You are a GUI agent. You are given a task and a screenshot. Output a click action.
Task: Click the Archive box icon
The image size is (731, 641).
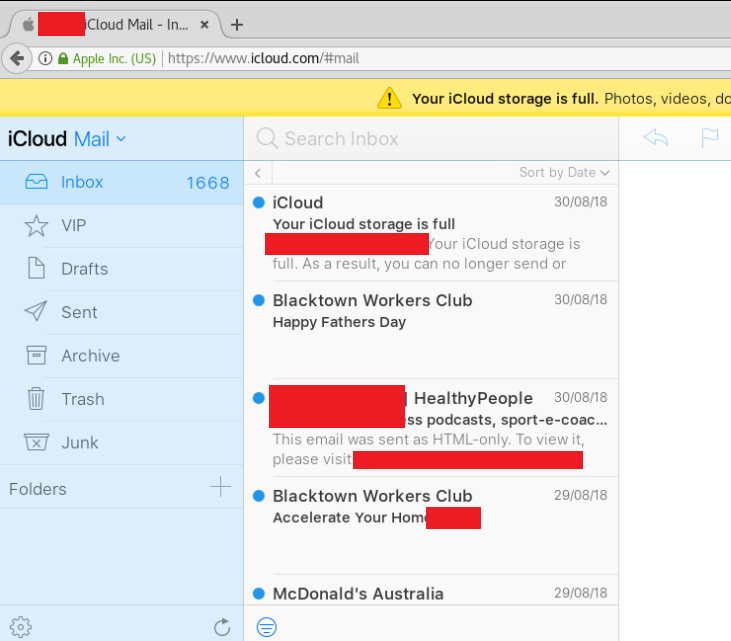pos(36,355)
